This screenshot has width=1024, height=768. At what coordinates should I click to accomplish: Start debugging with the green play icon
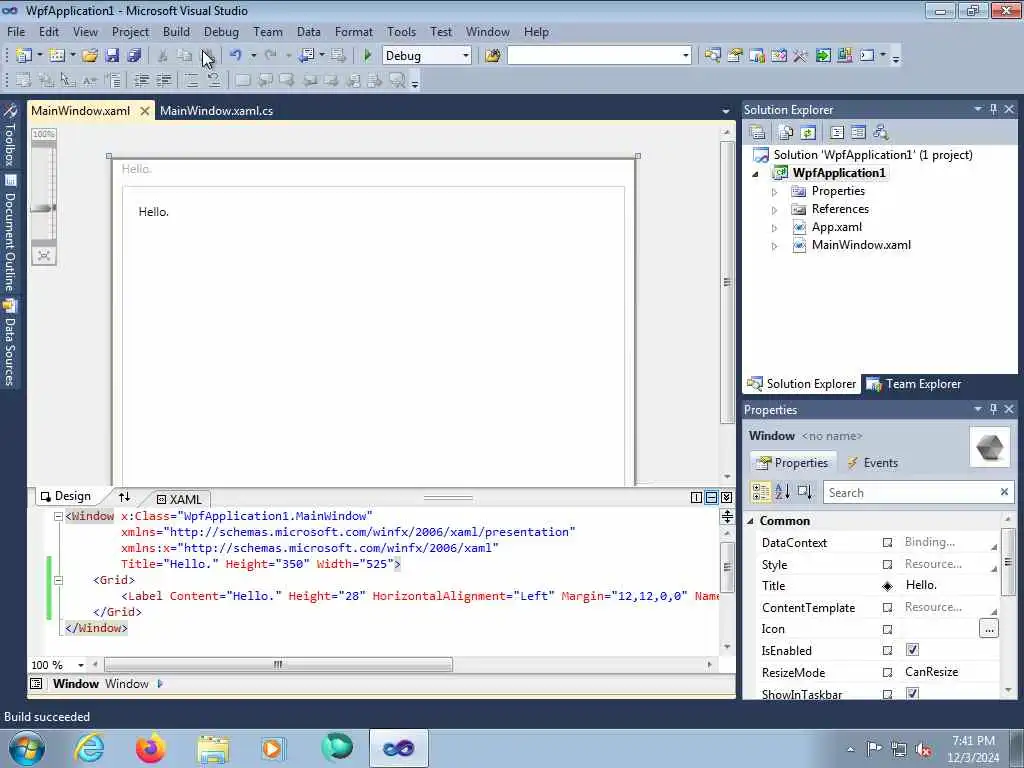pyautogui.click(x=368, y=56)
